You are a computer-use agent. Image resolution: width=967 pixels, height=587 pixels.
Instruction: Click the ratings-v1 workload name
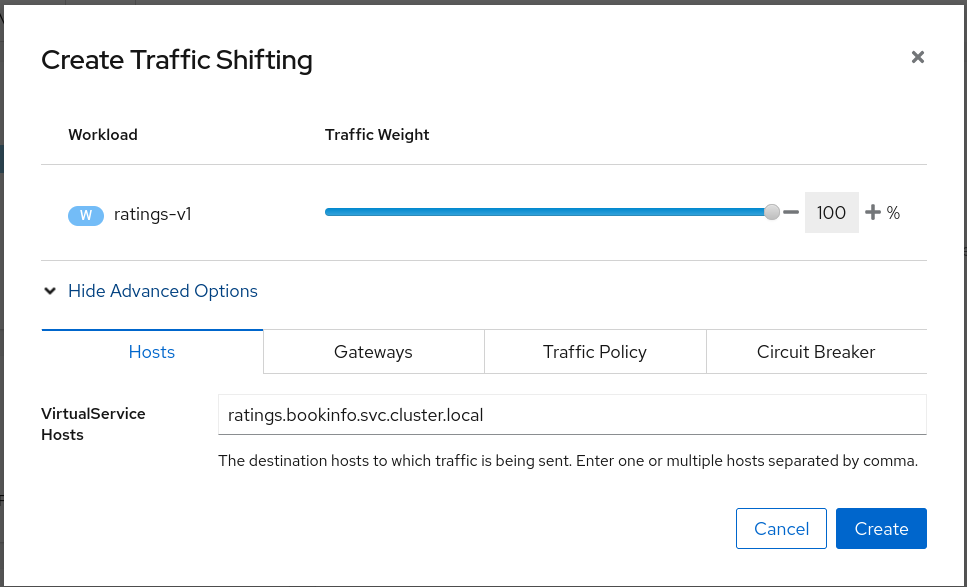pos(152,214)
